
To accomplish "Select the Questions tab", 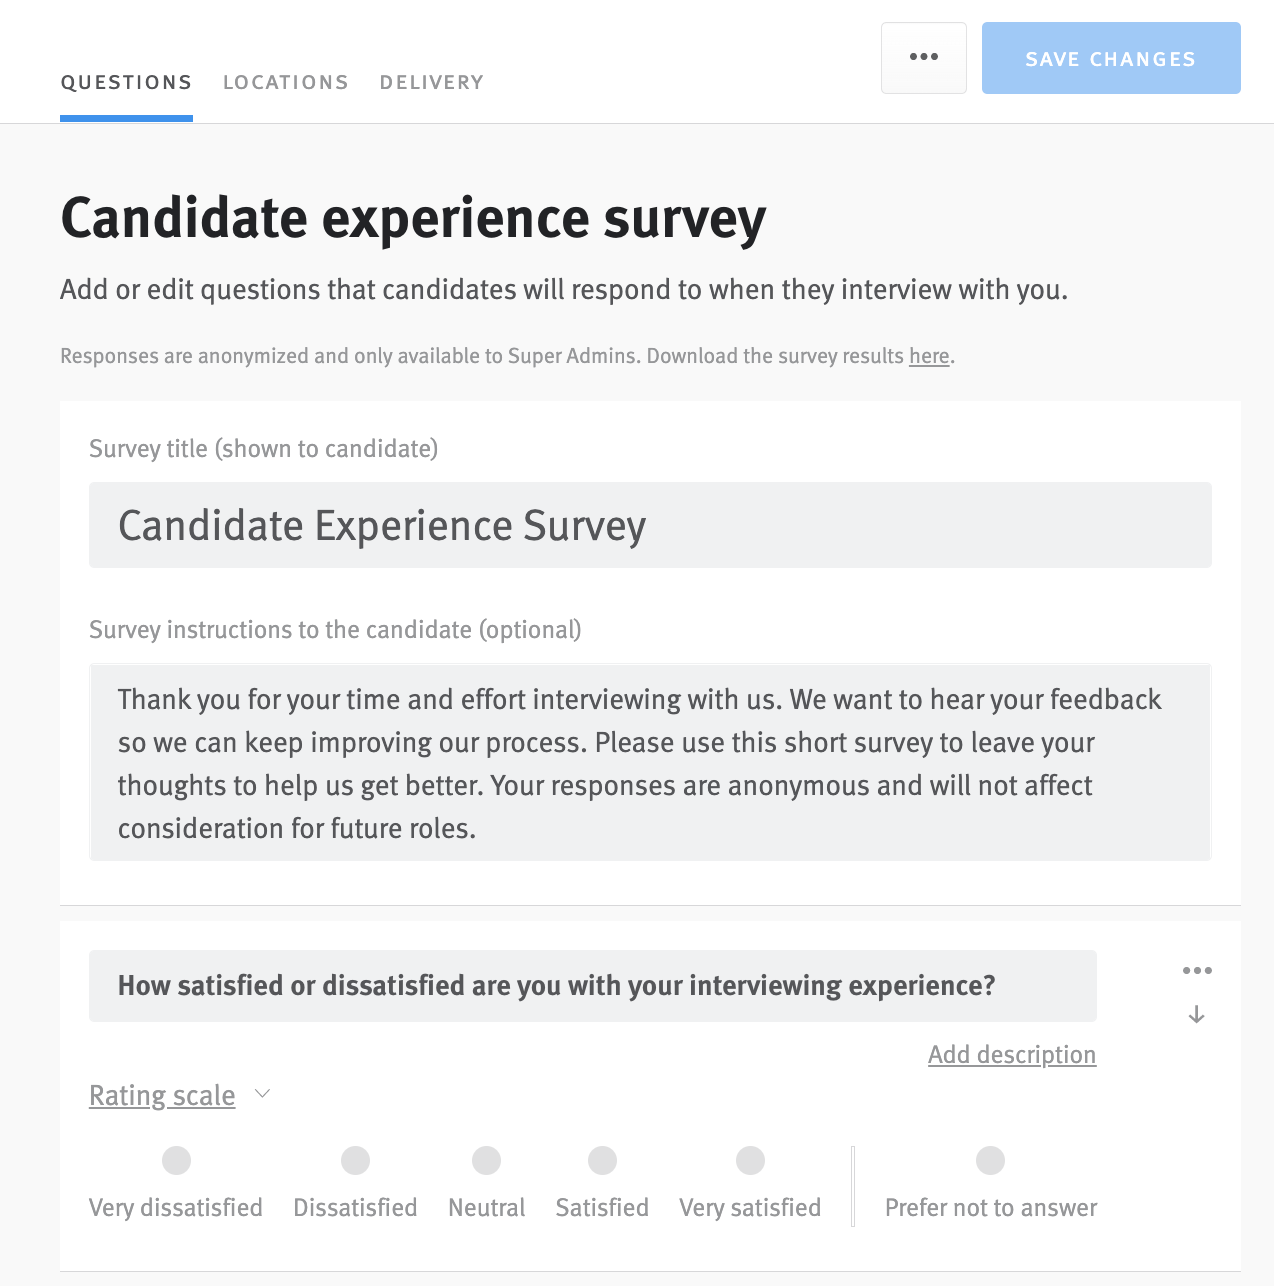I will click(x=126, y=82).
